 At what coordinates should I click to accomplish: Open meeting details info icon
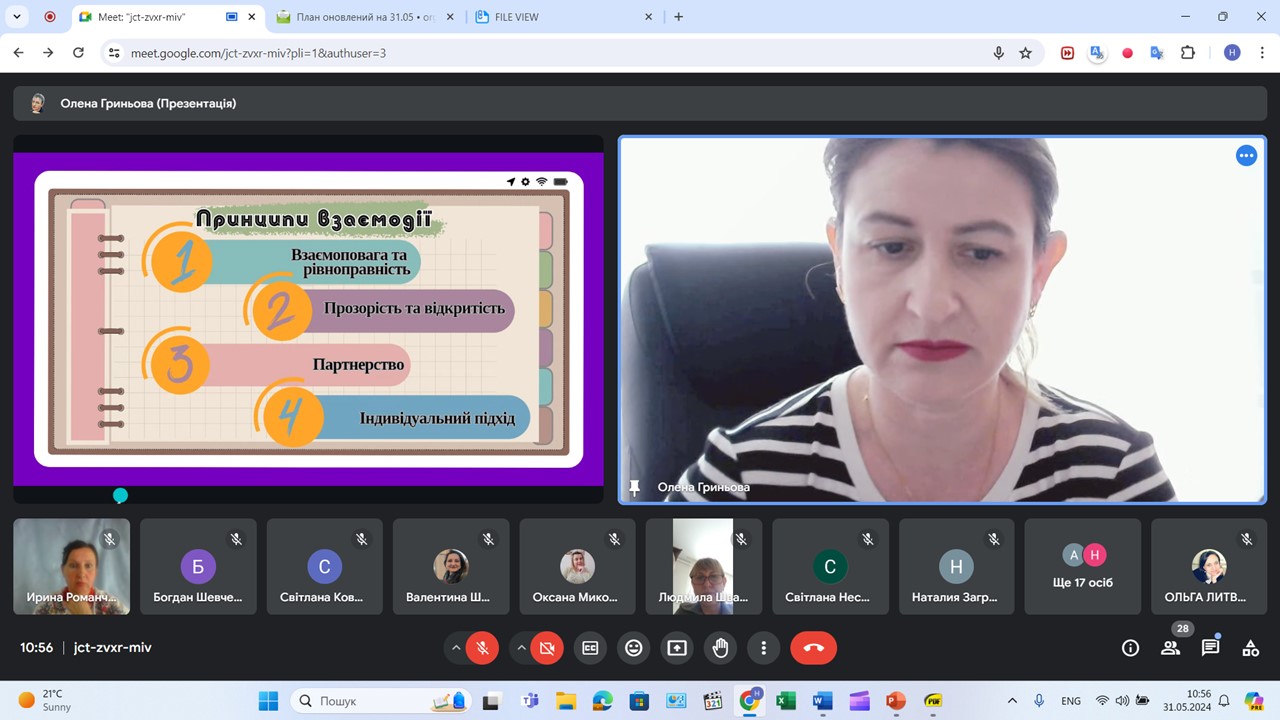click(1130, 648)
